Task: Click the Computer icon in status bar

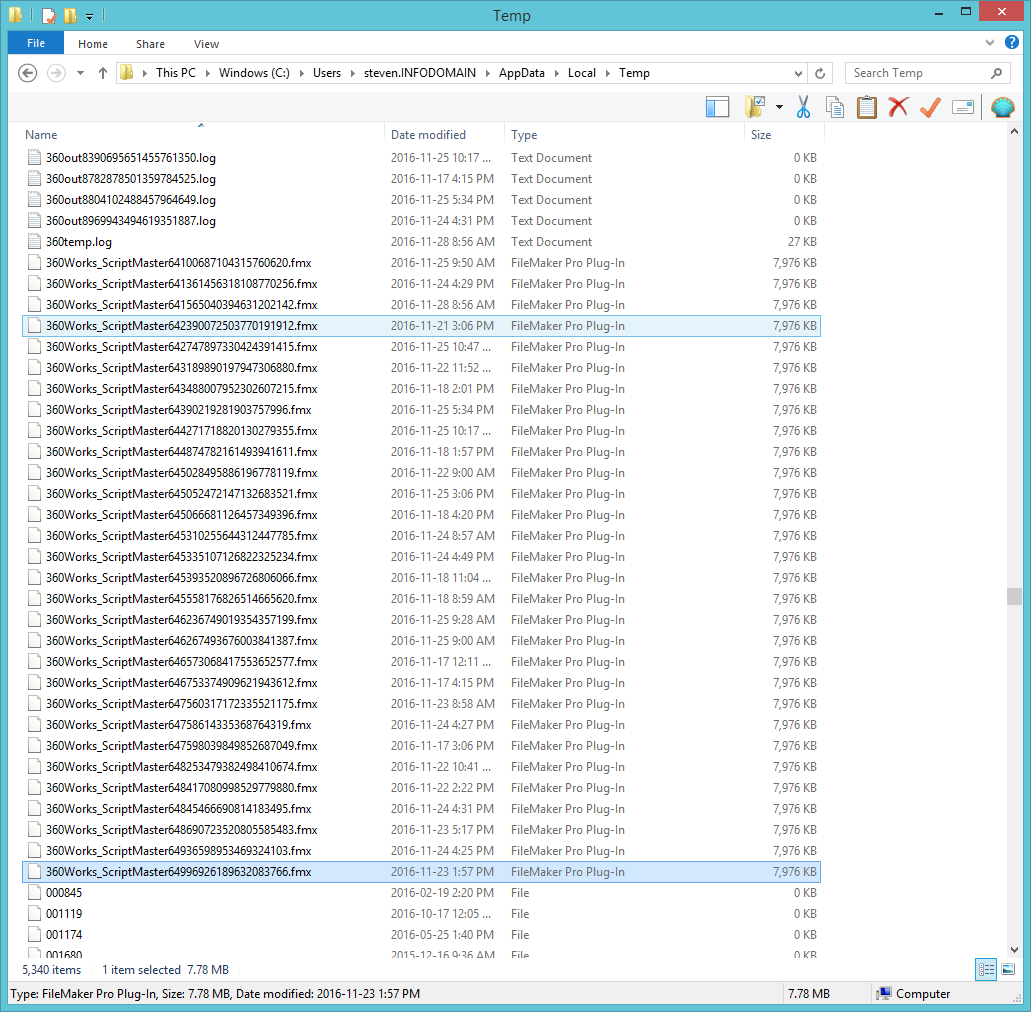Action: [x=884, y=993]
